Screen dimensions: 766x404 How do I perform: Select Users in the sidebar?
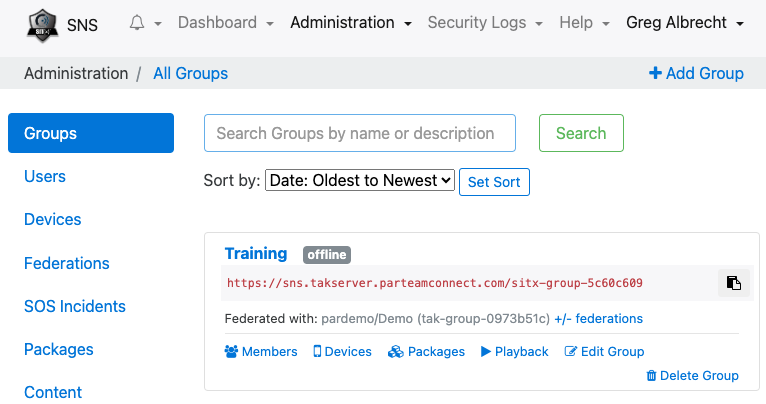(45, 176)
